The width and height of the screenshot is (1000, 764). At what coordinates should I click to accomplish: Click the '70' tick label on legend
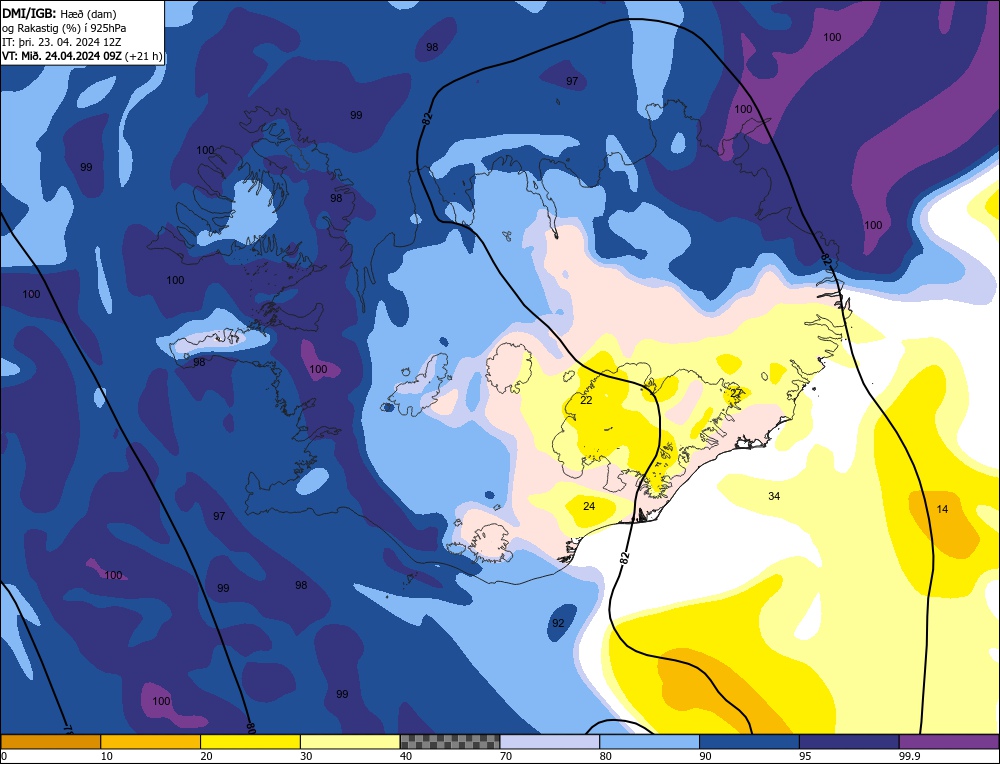click(x=506, y=756)
